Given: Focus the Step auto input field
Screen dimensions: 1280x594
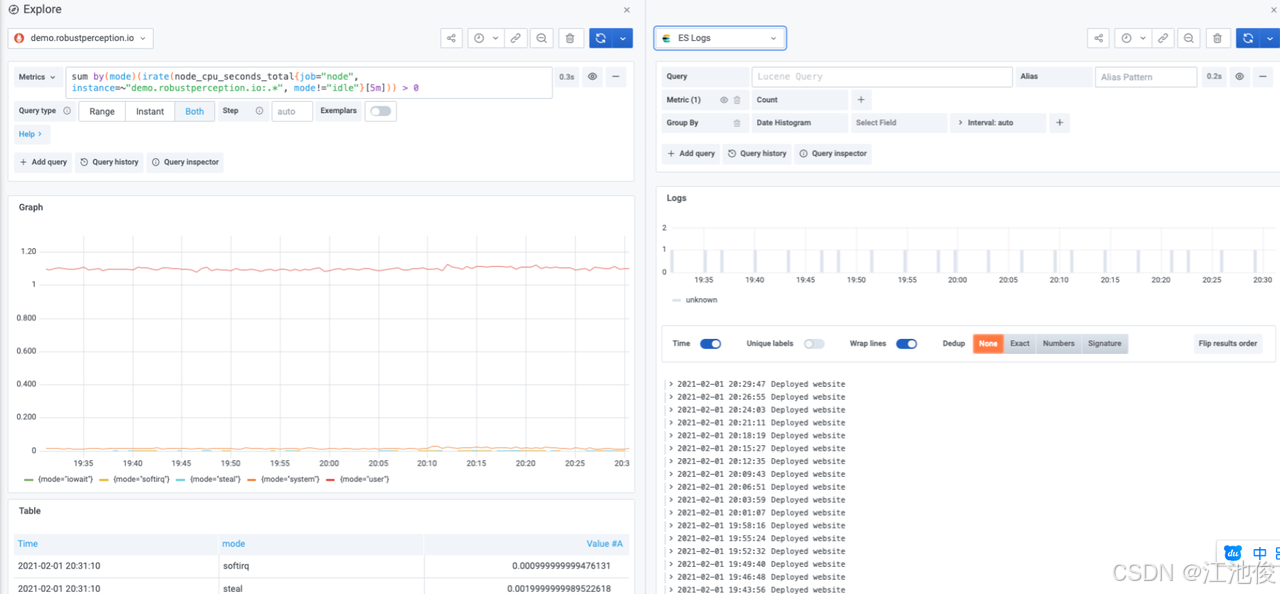Looking at the screenshot, I should coord(292,111).
